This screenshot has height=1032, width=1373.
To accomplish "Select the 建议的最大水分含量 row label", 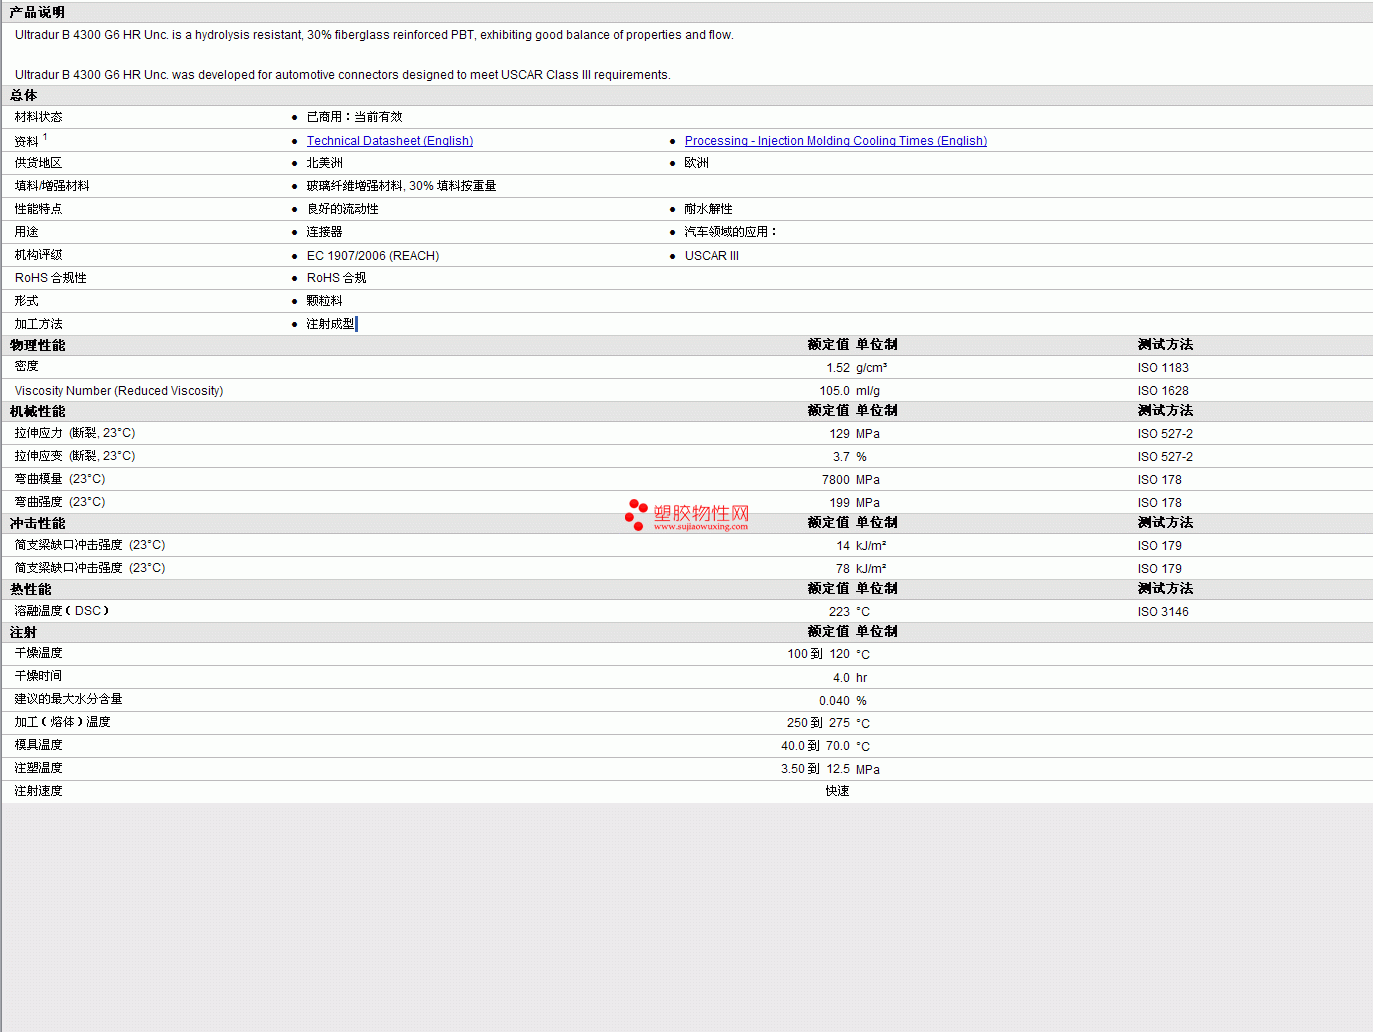I will click(x=68, y=699).
